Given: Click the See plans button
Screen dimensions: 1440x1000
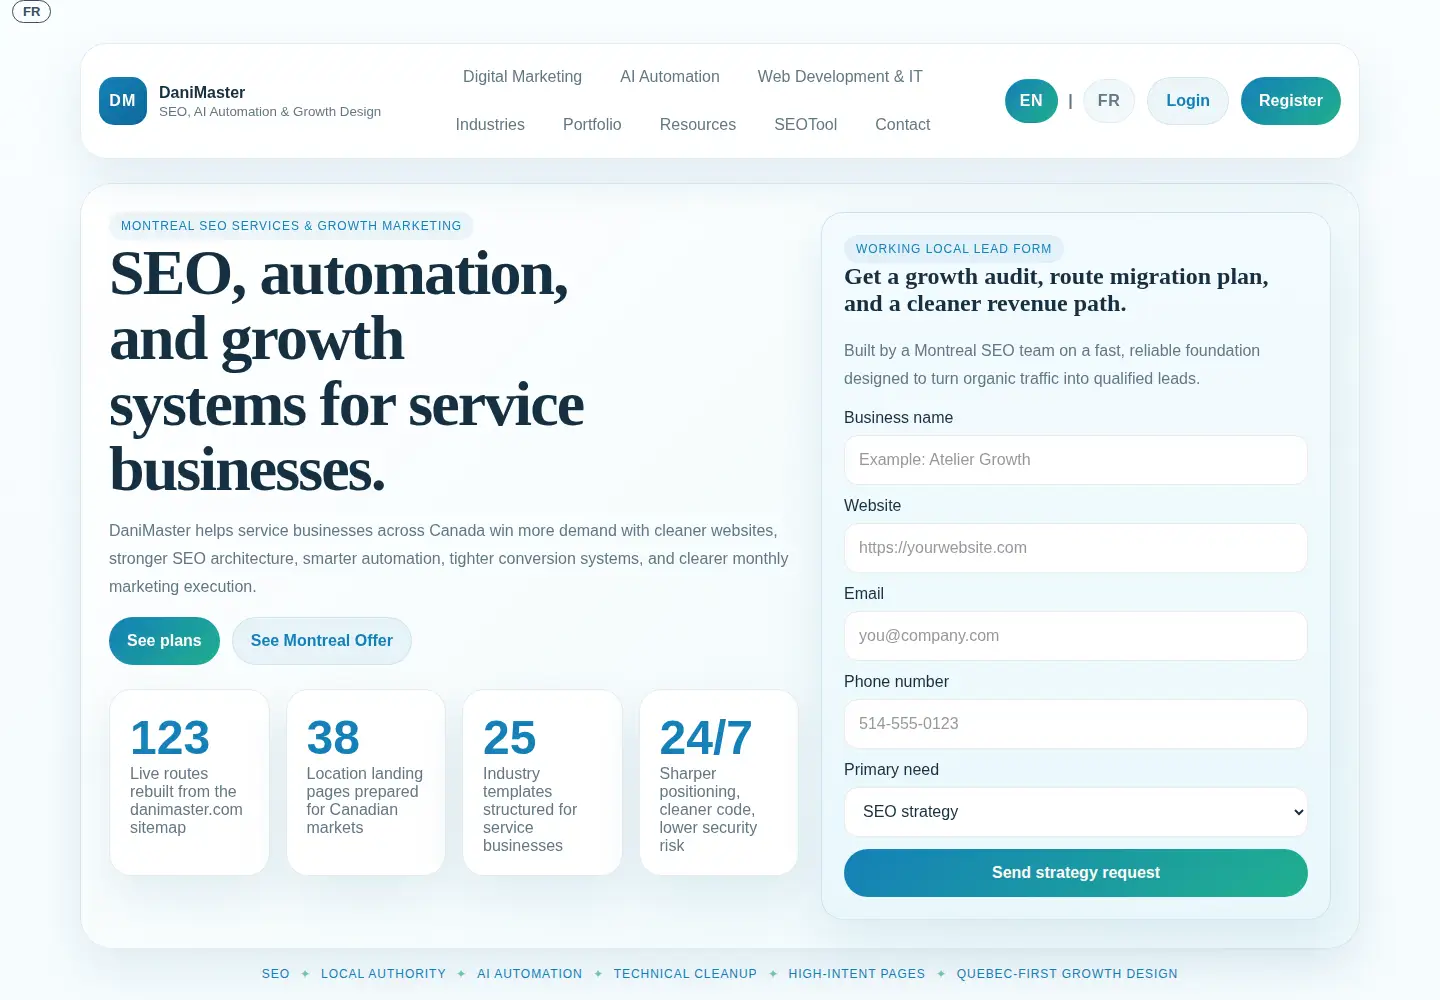Looking at the screenshot, I should pyautogui.click(x=164, y=641).
